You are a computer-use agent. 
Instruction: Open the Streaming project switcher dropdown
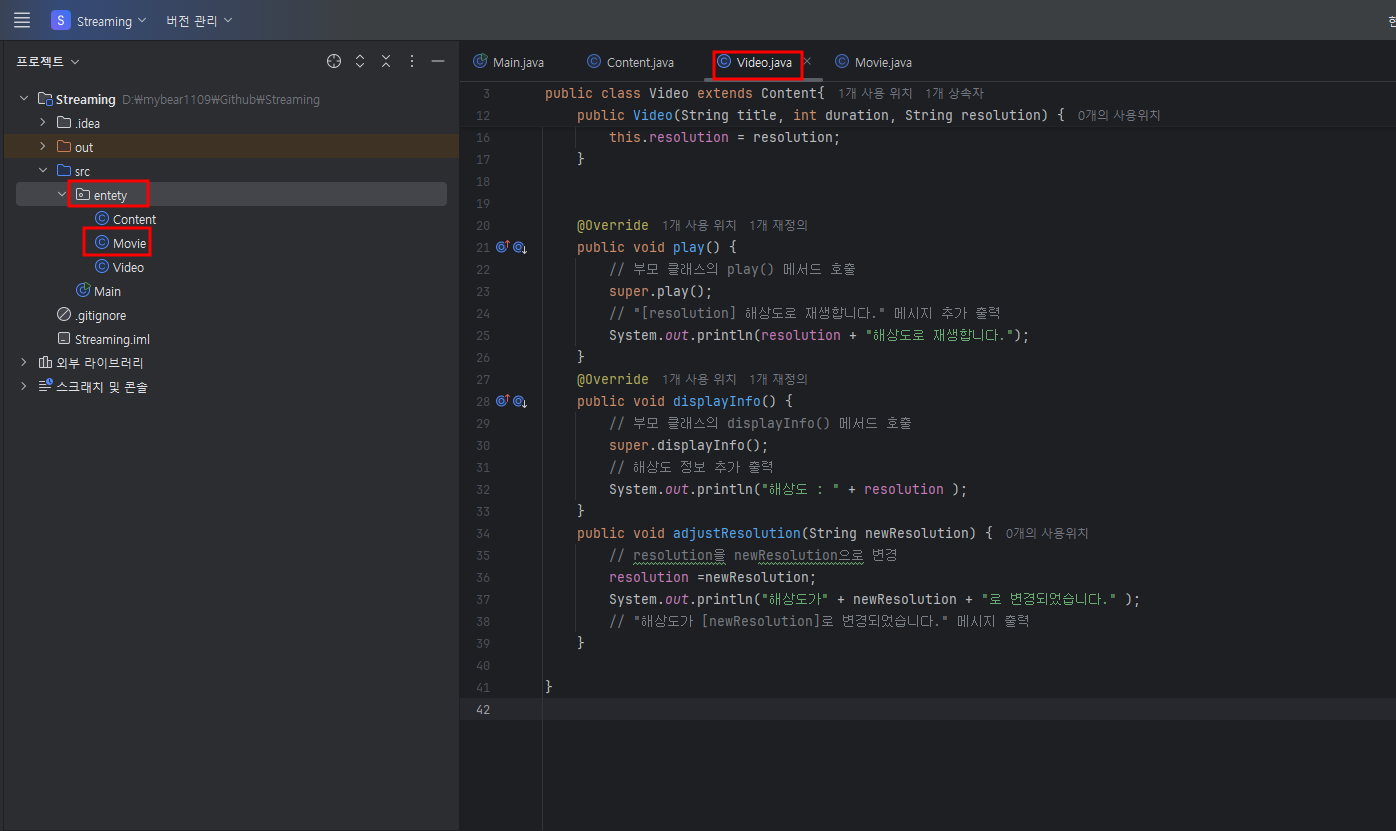click(x=99, y=20)
